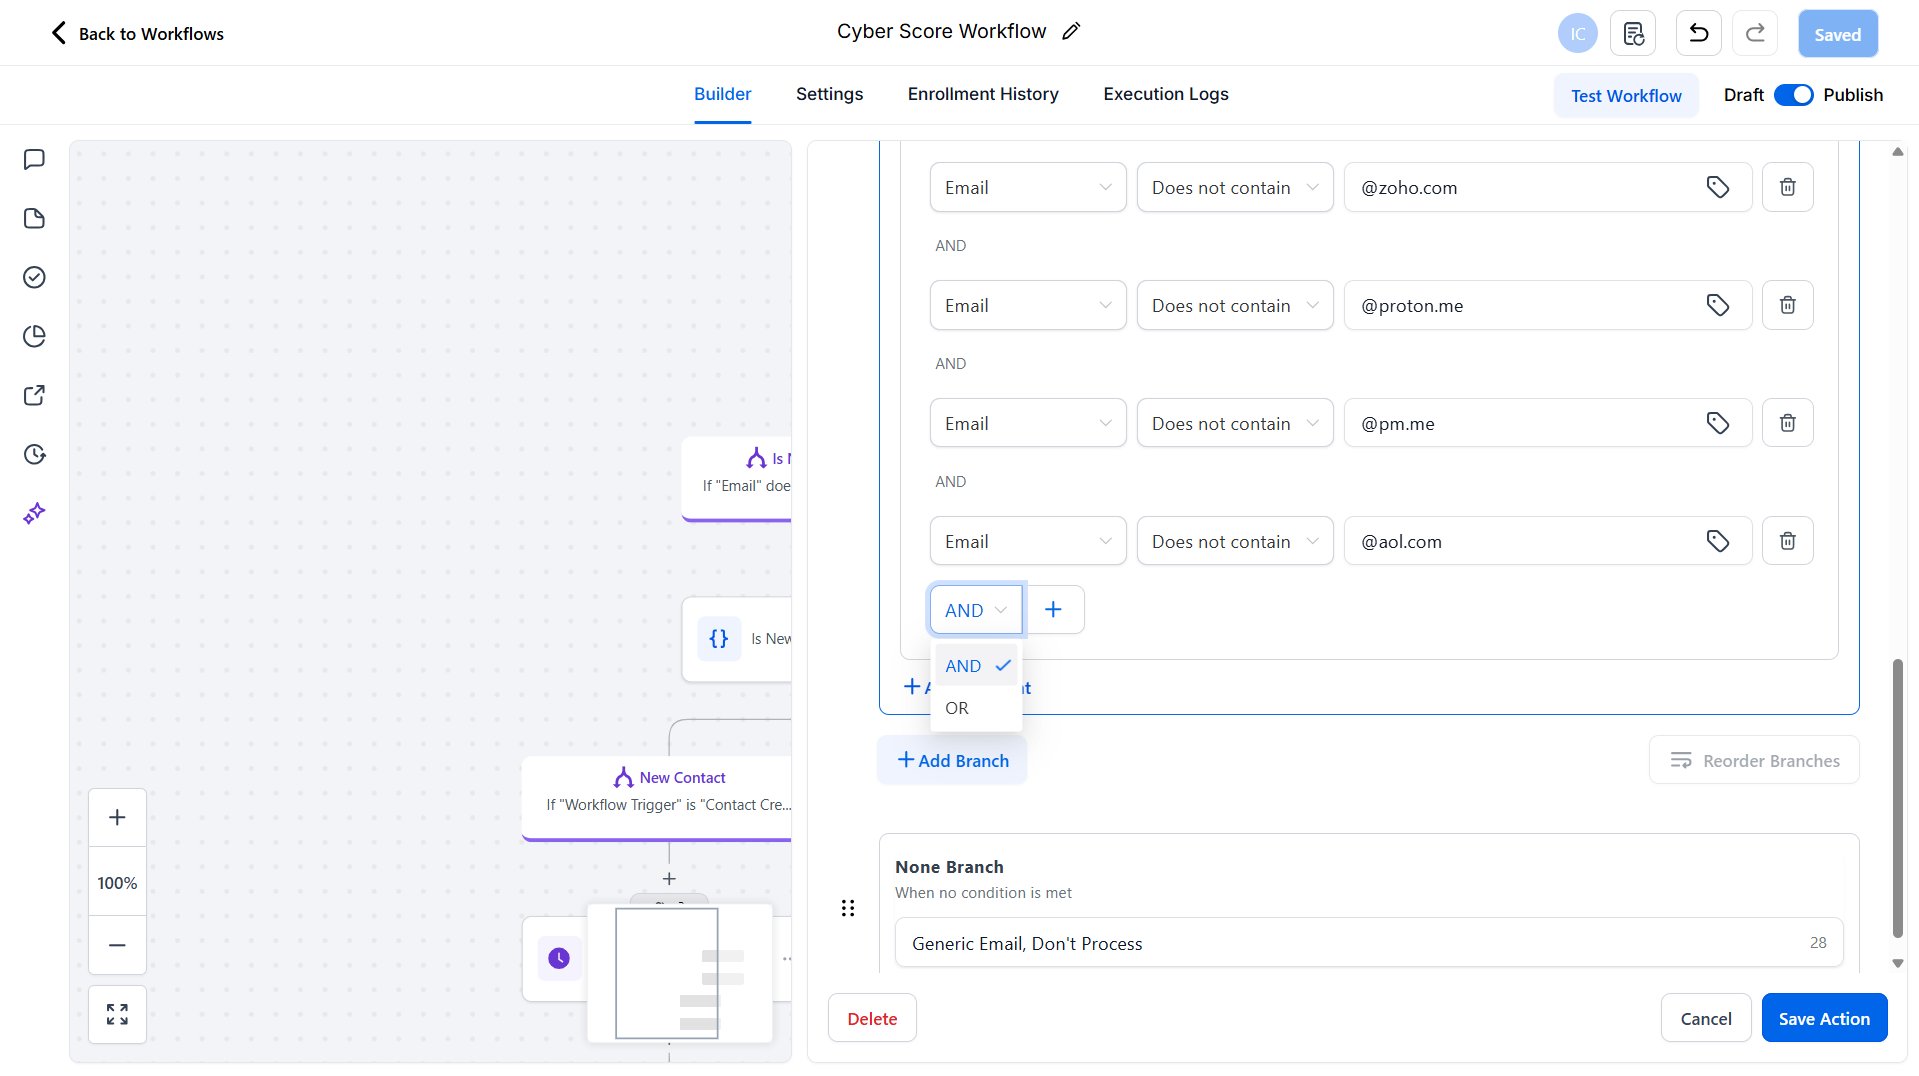Viewport: 1919px width, 1076px height.
Task: Open the IC user avatar
Action: tap(1577, 34)
